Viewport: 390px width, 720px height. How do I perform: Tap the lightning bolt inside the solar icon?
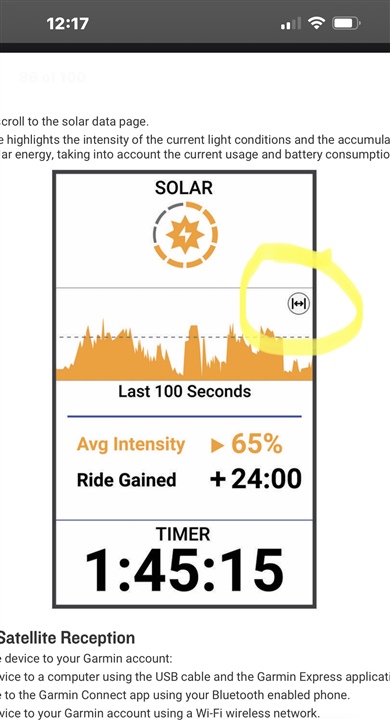186,235
